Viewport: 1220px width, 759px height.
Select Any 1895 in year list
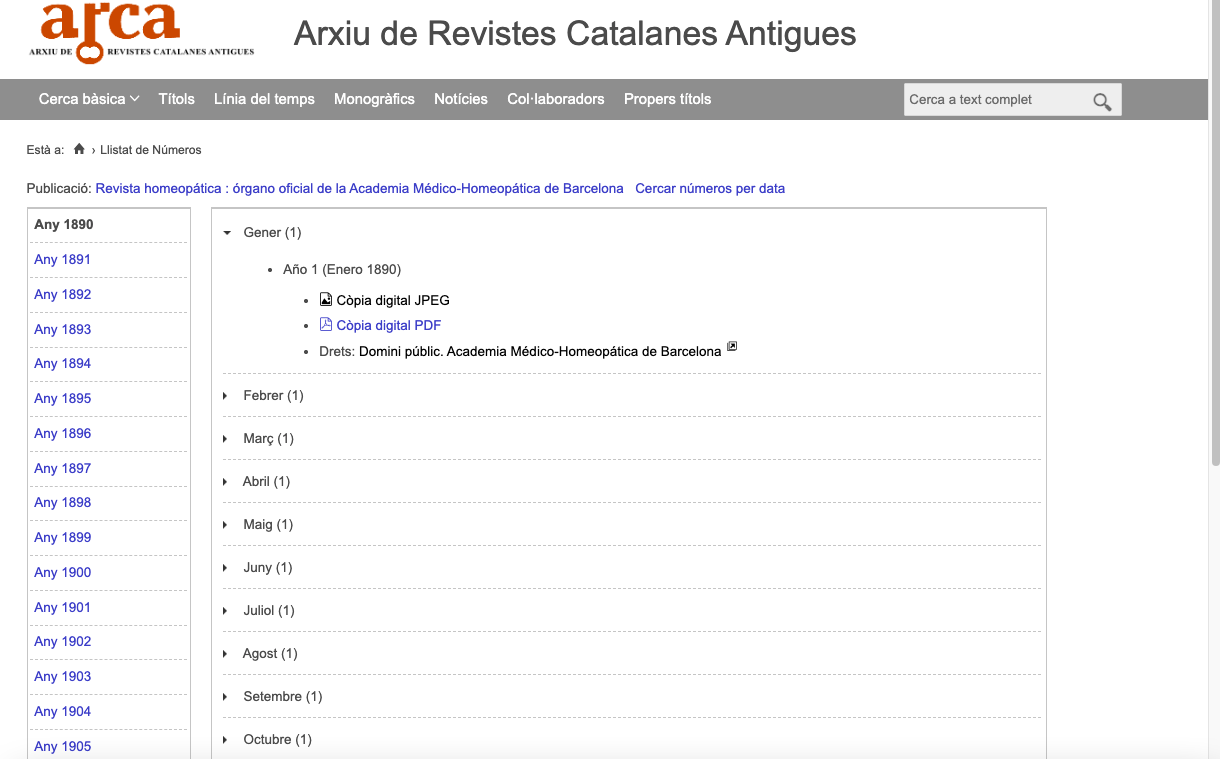[62, 399]
